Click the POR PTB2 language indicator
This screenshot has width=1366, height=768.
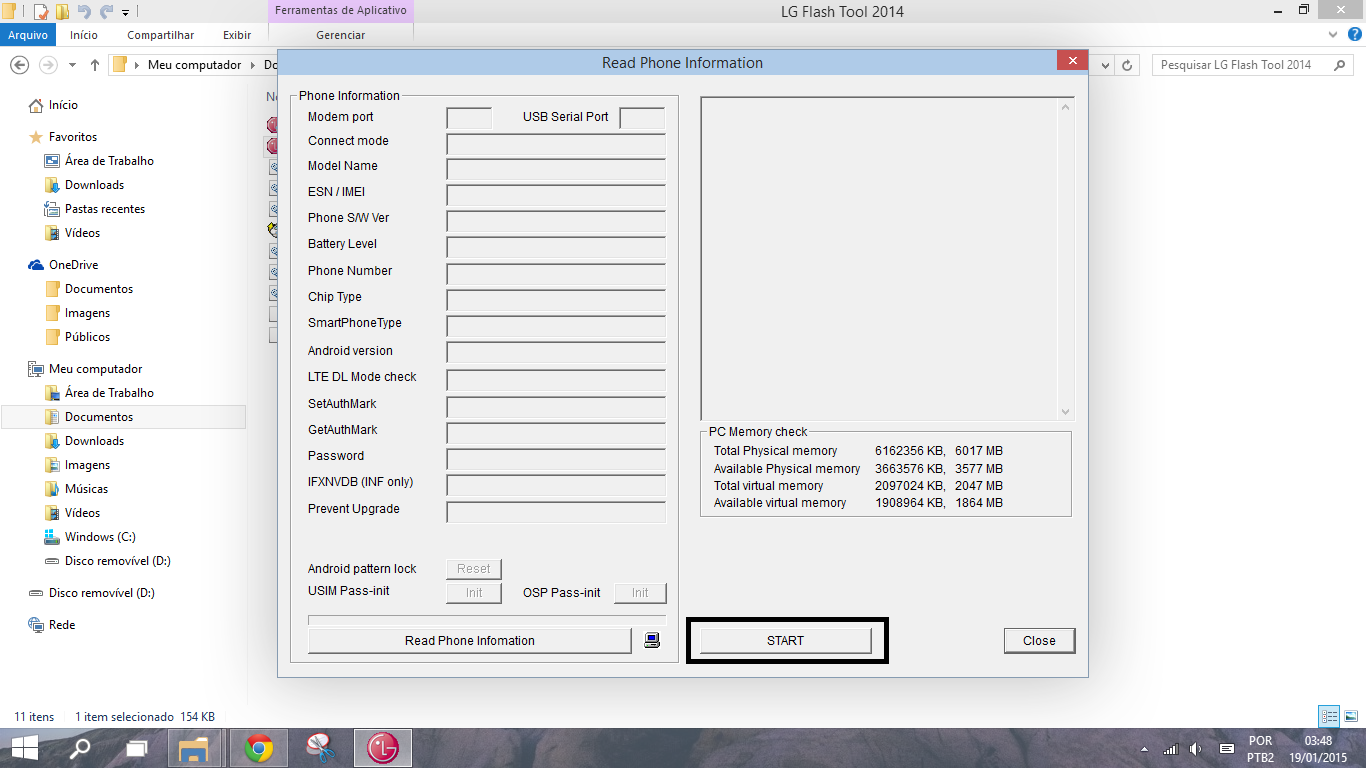coord(1261,749)
